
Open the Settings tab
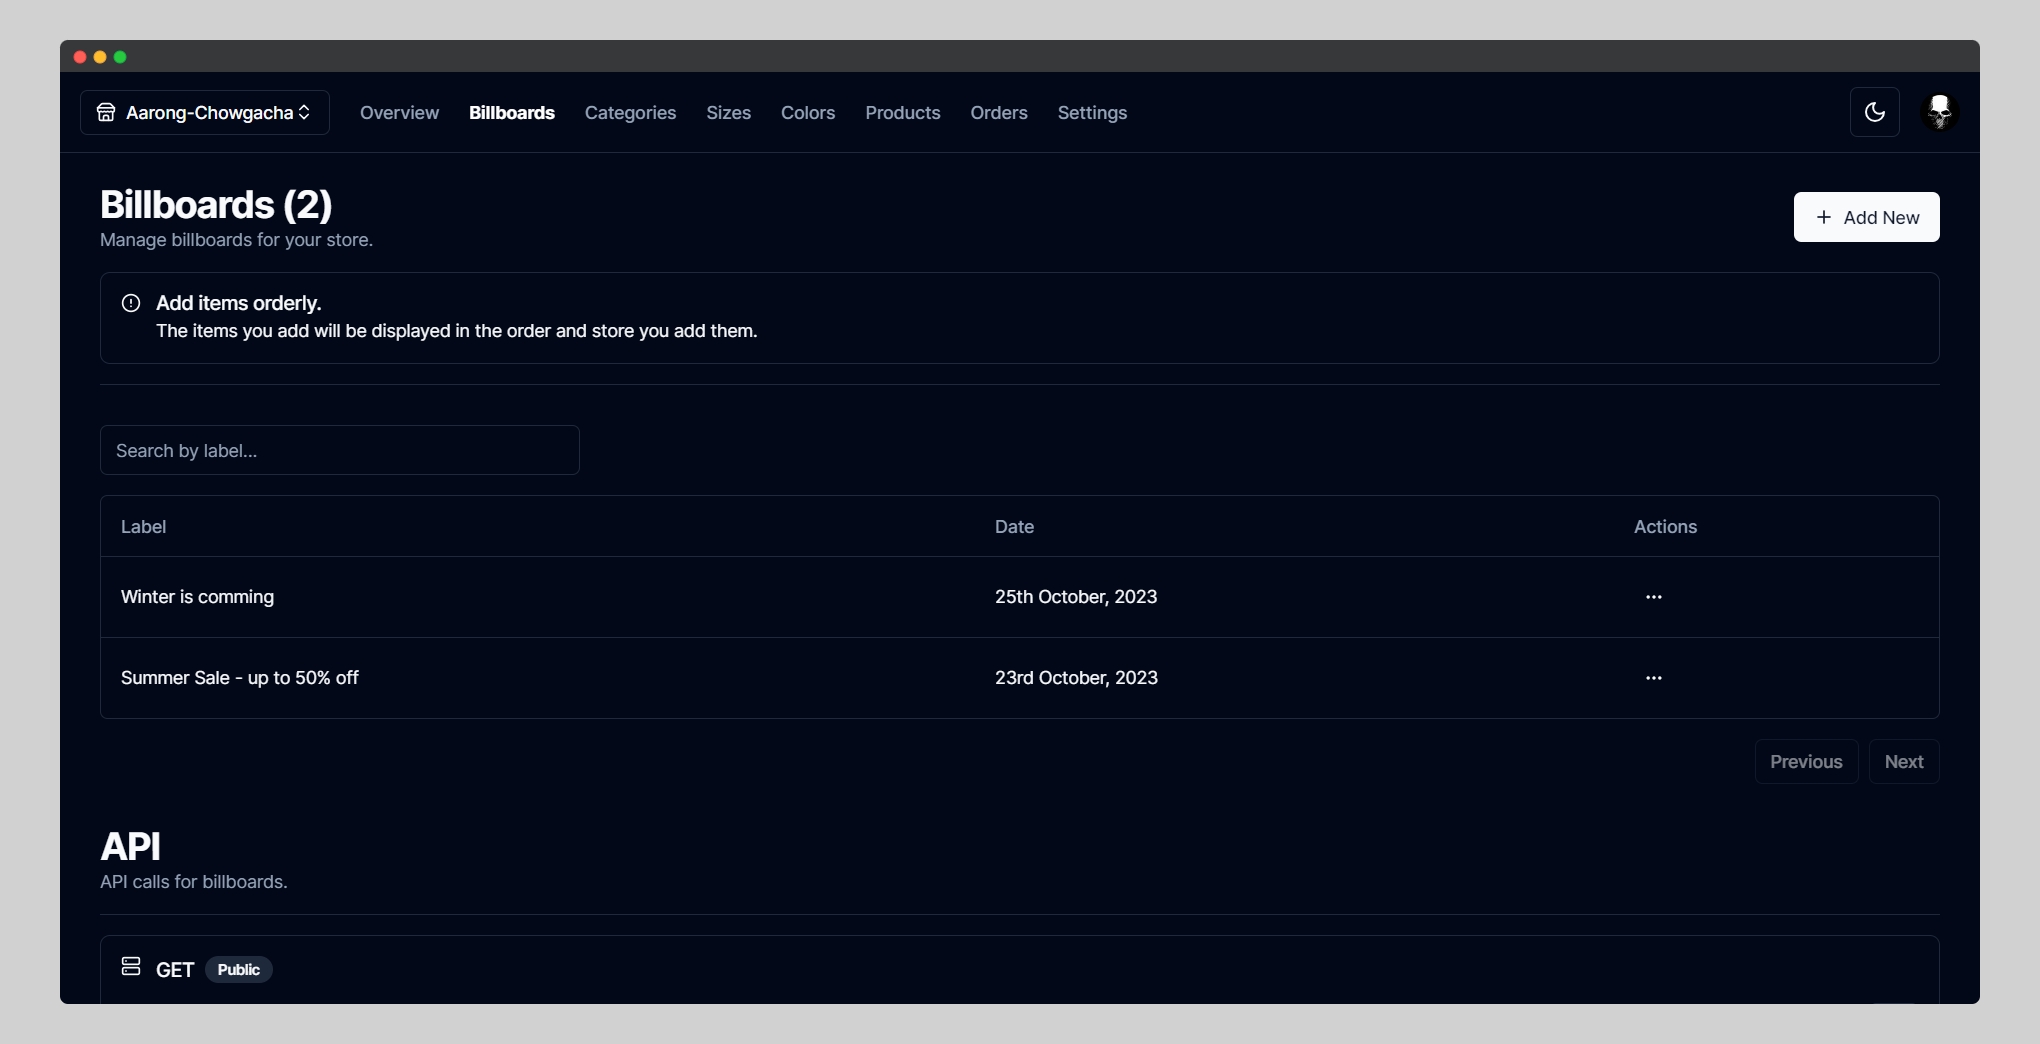[x=1092, y=113]
